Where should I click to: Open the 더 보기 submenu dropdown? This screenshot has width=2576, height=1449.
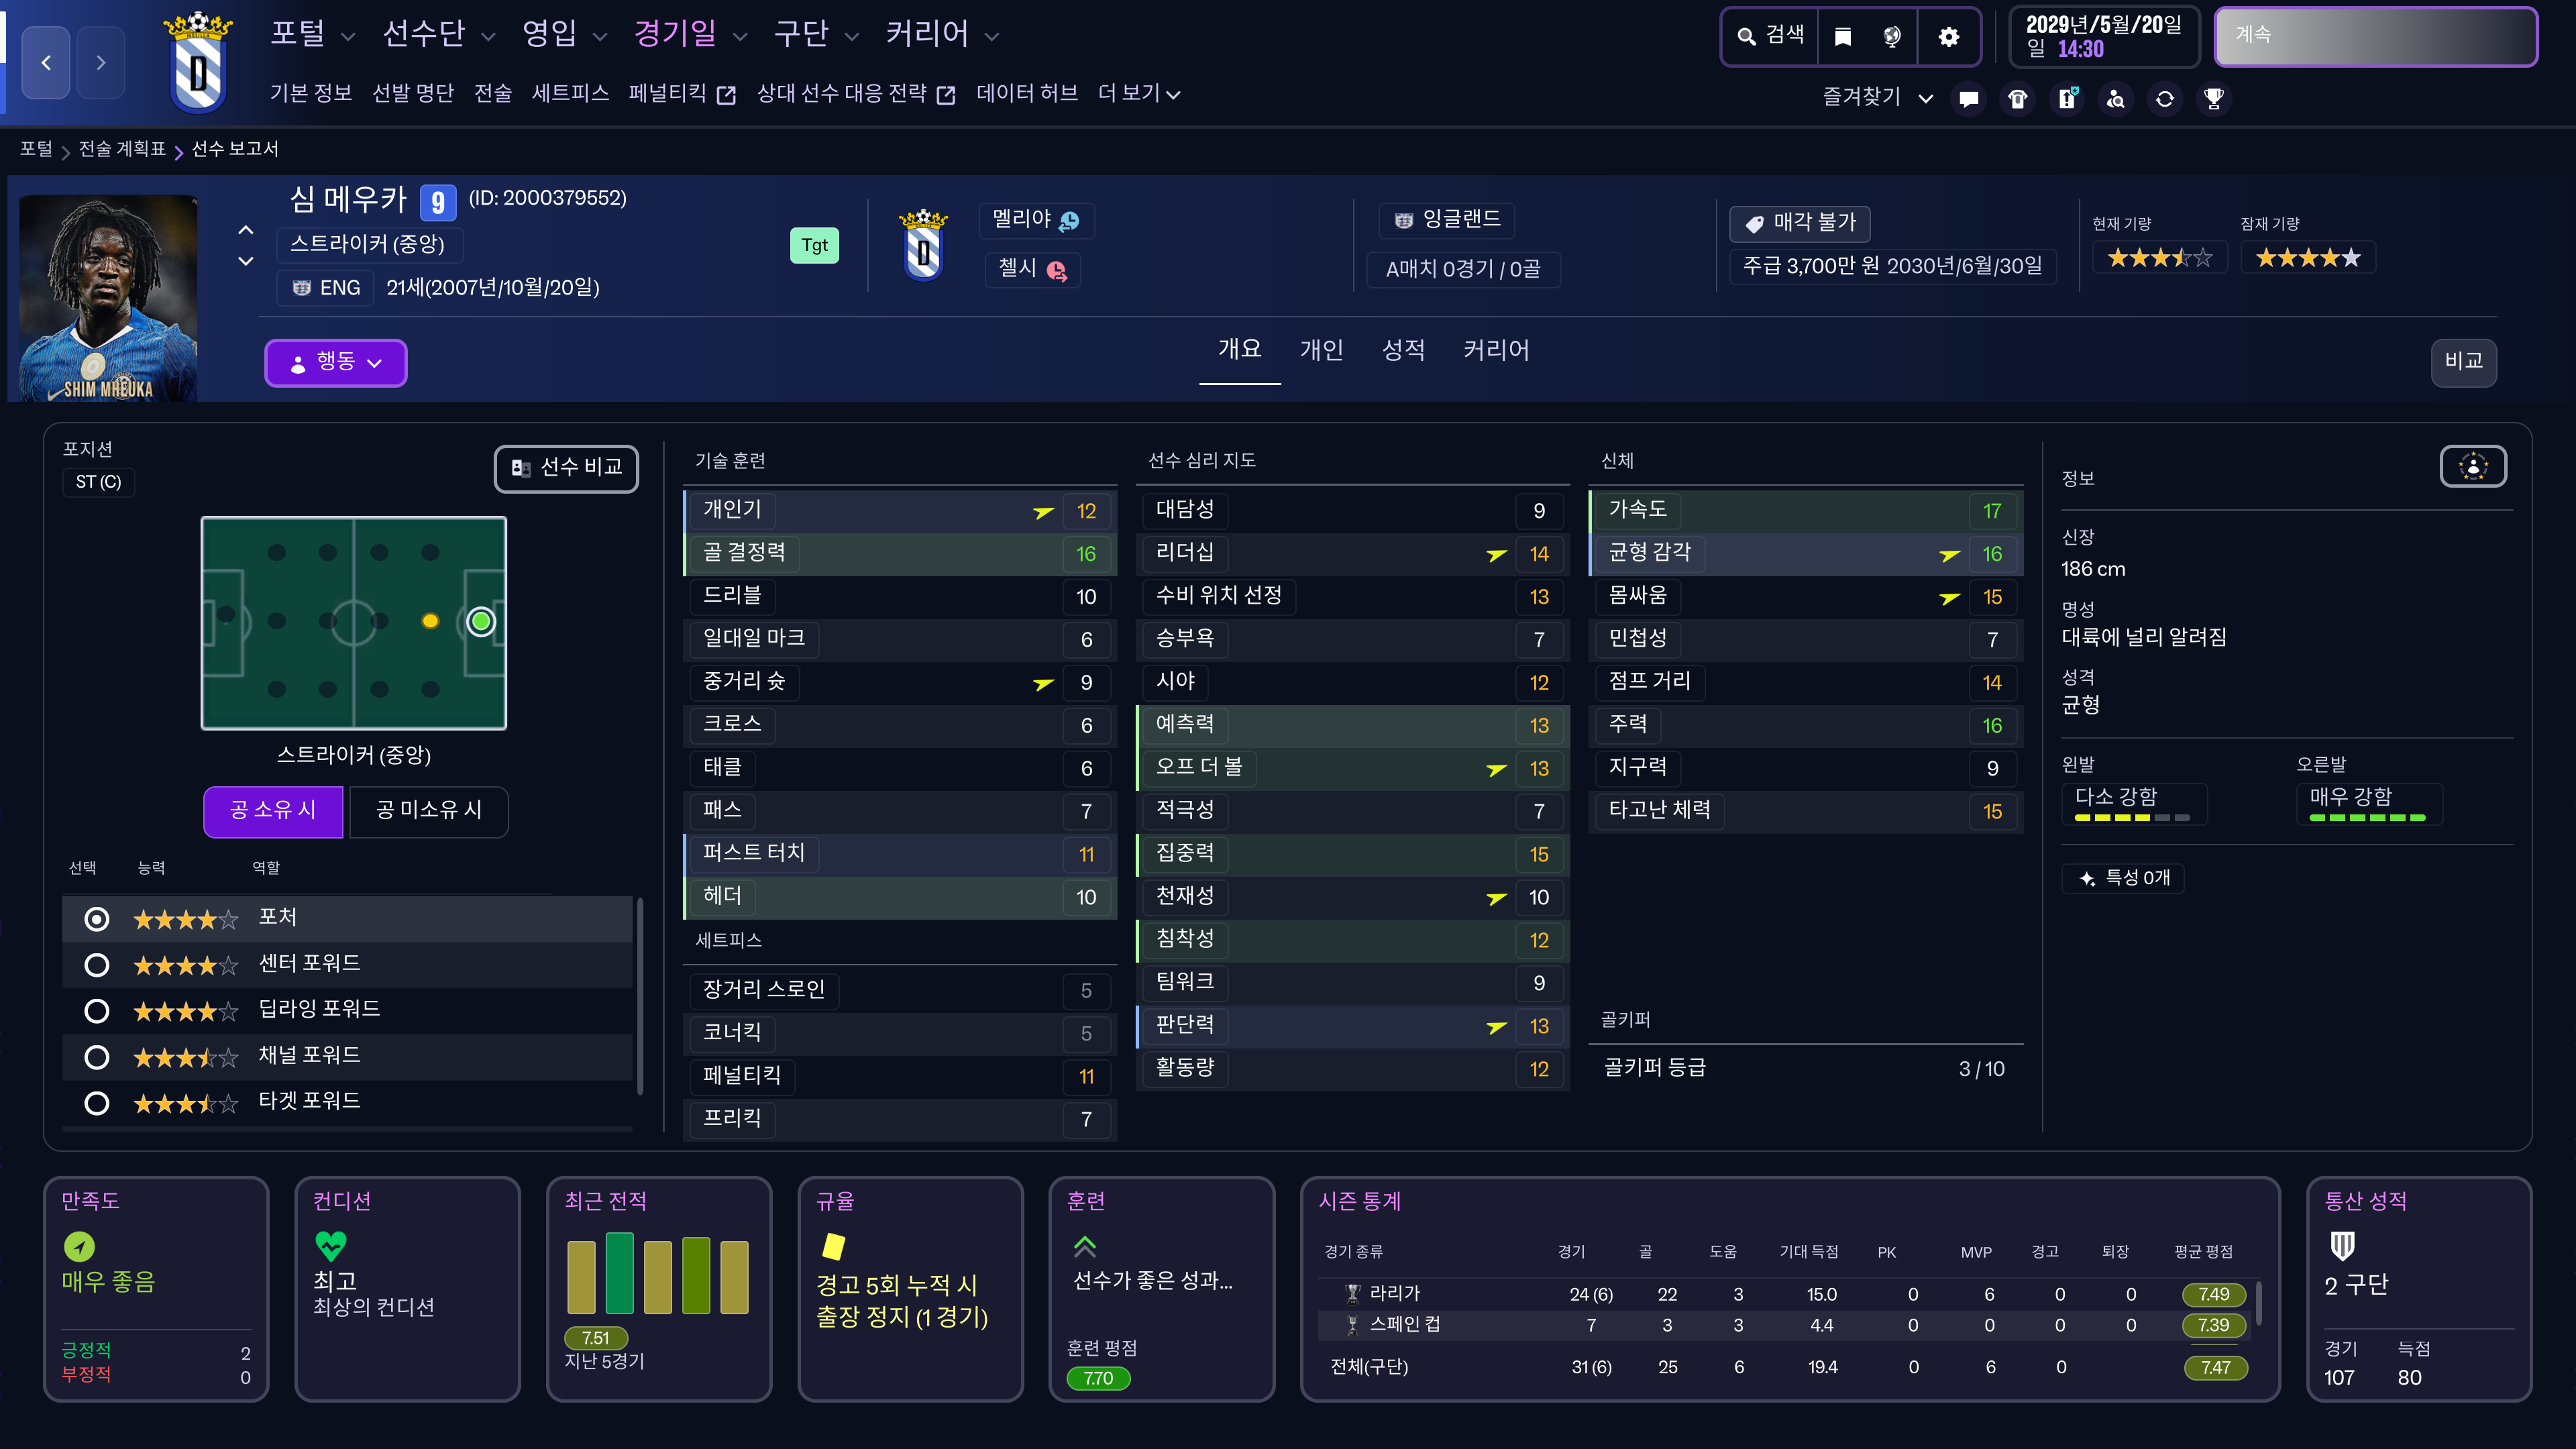[1138, 94]
